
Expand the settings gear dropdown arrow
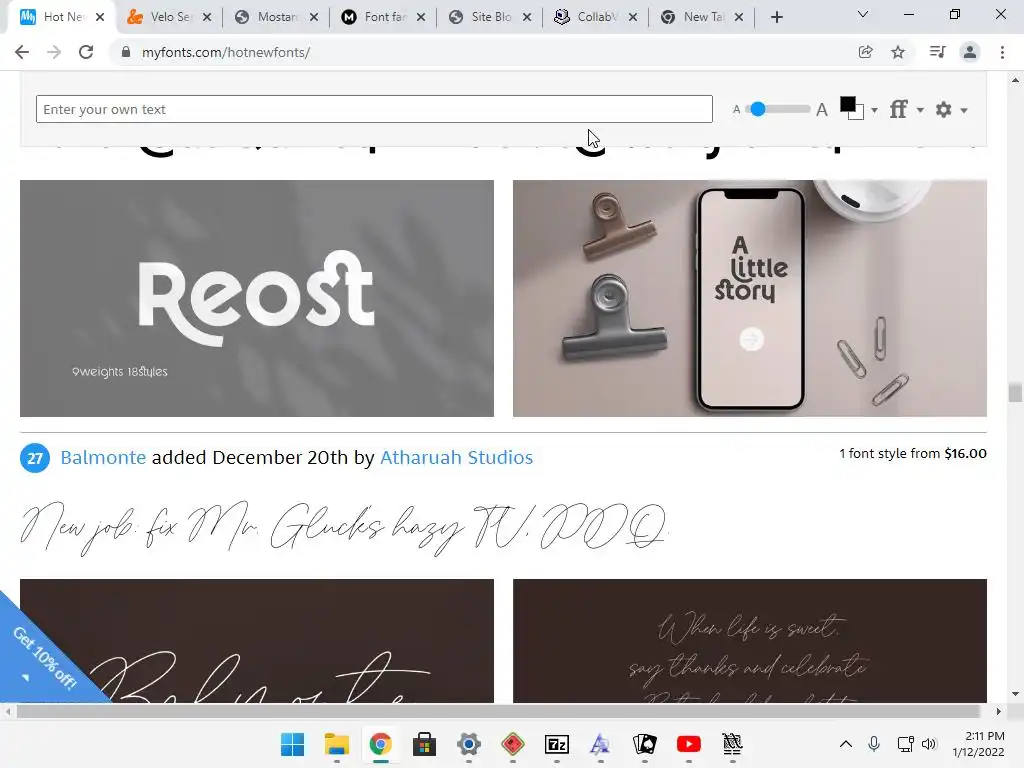(964, 110)
